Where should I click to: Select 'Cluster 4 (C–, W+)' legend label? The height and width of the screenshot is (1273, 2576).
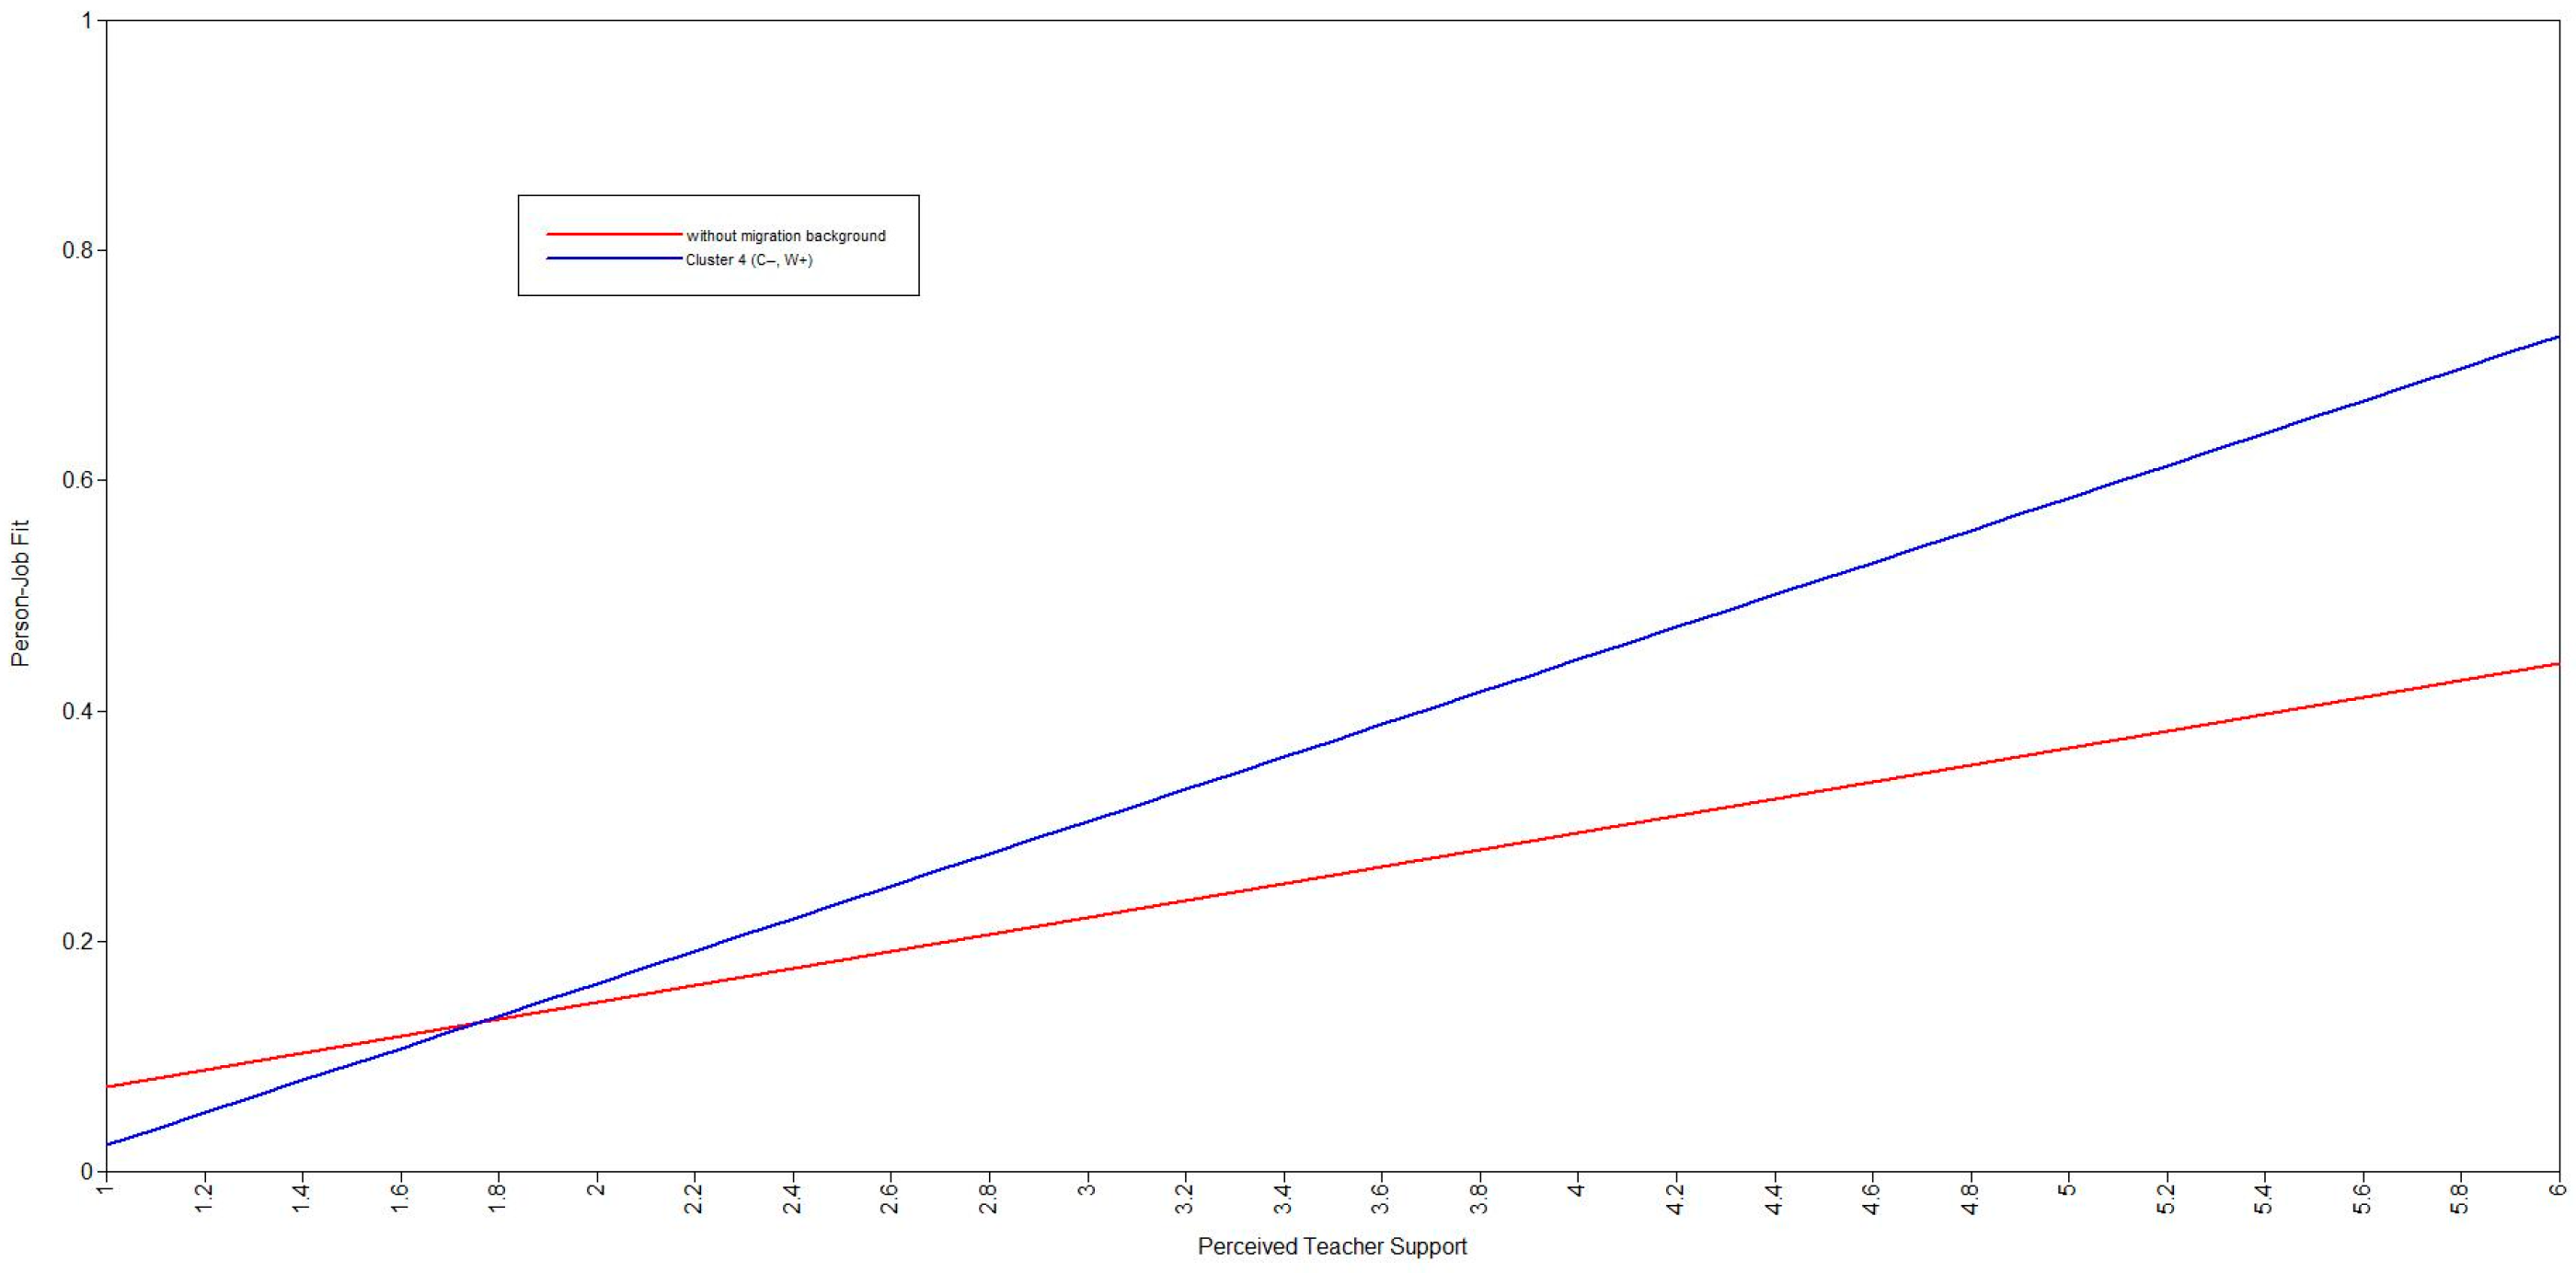[748, 260]
